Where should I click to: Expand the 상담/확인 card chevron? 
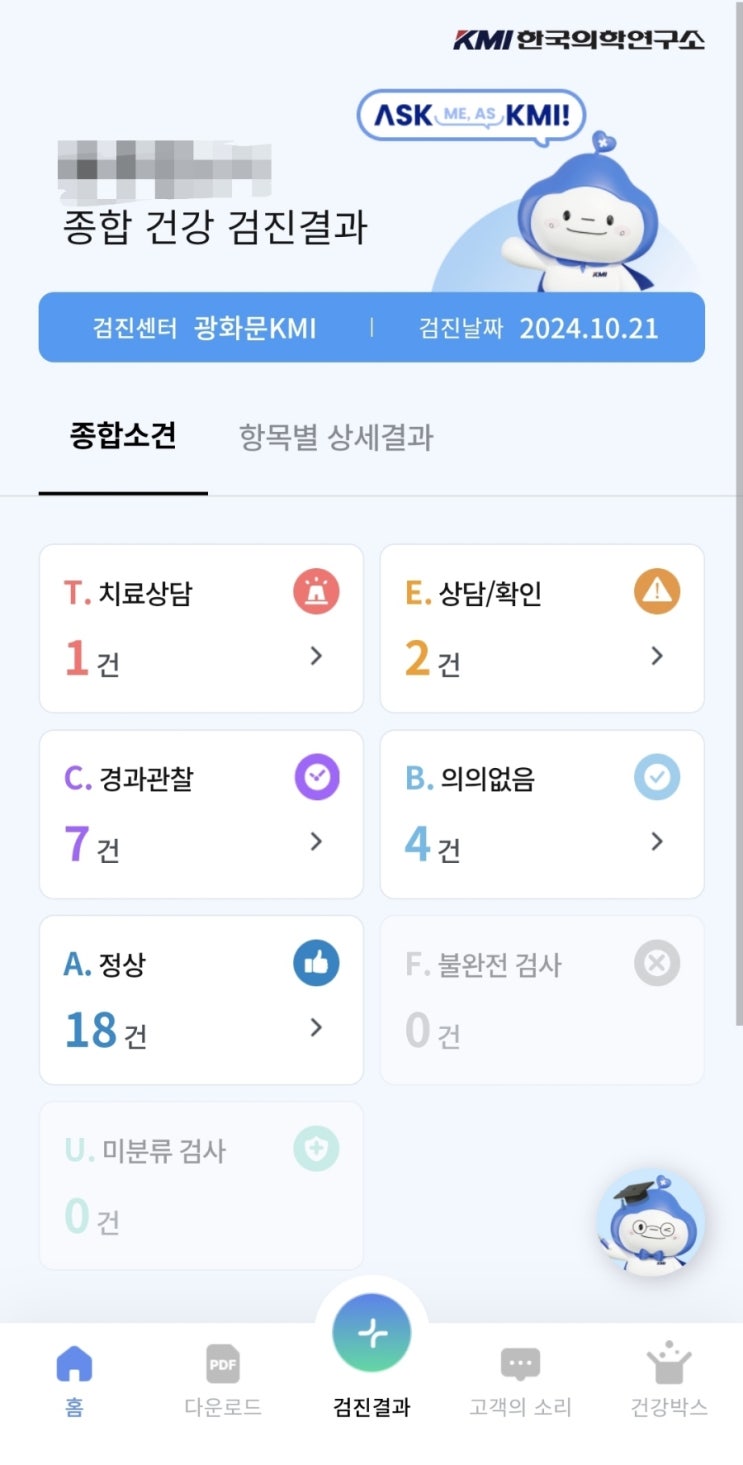[x=657, y=656]
